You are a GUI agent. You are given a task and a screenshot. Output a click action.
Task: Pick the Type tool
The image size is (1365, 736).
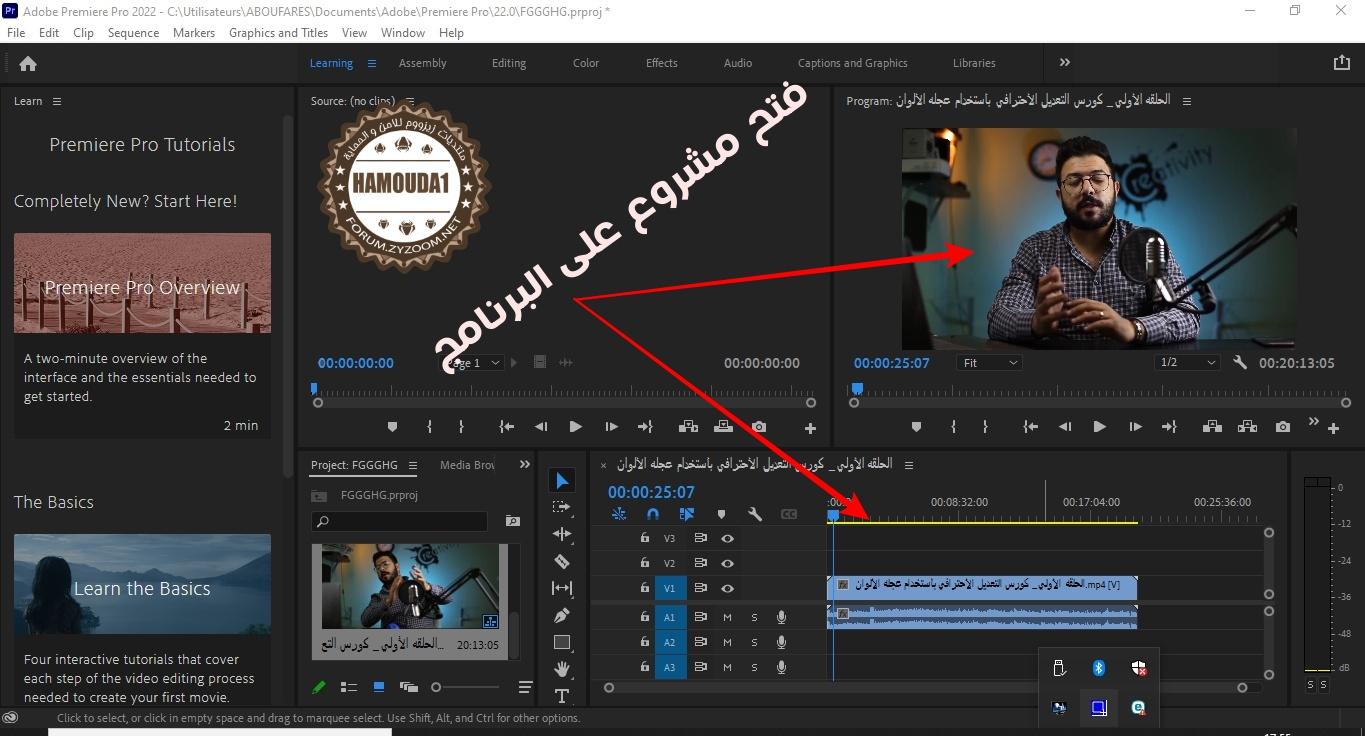click(x=562, y=695)
